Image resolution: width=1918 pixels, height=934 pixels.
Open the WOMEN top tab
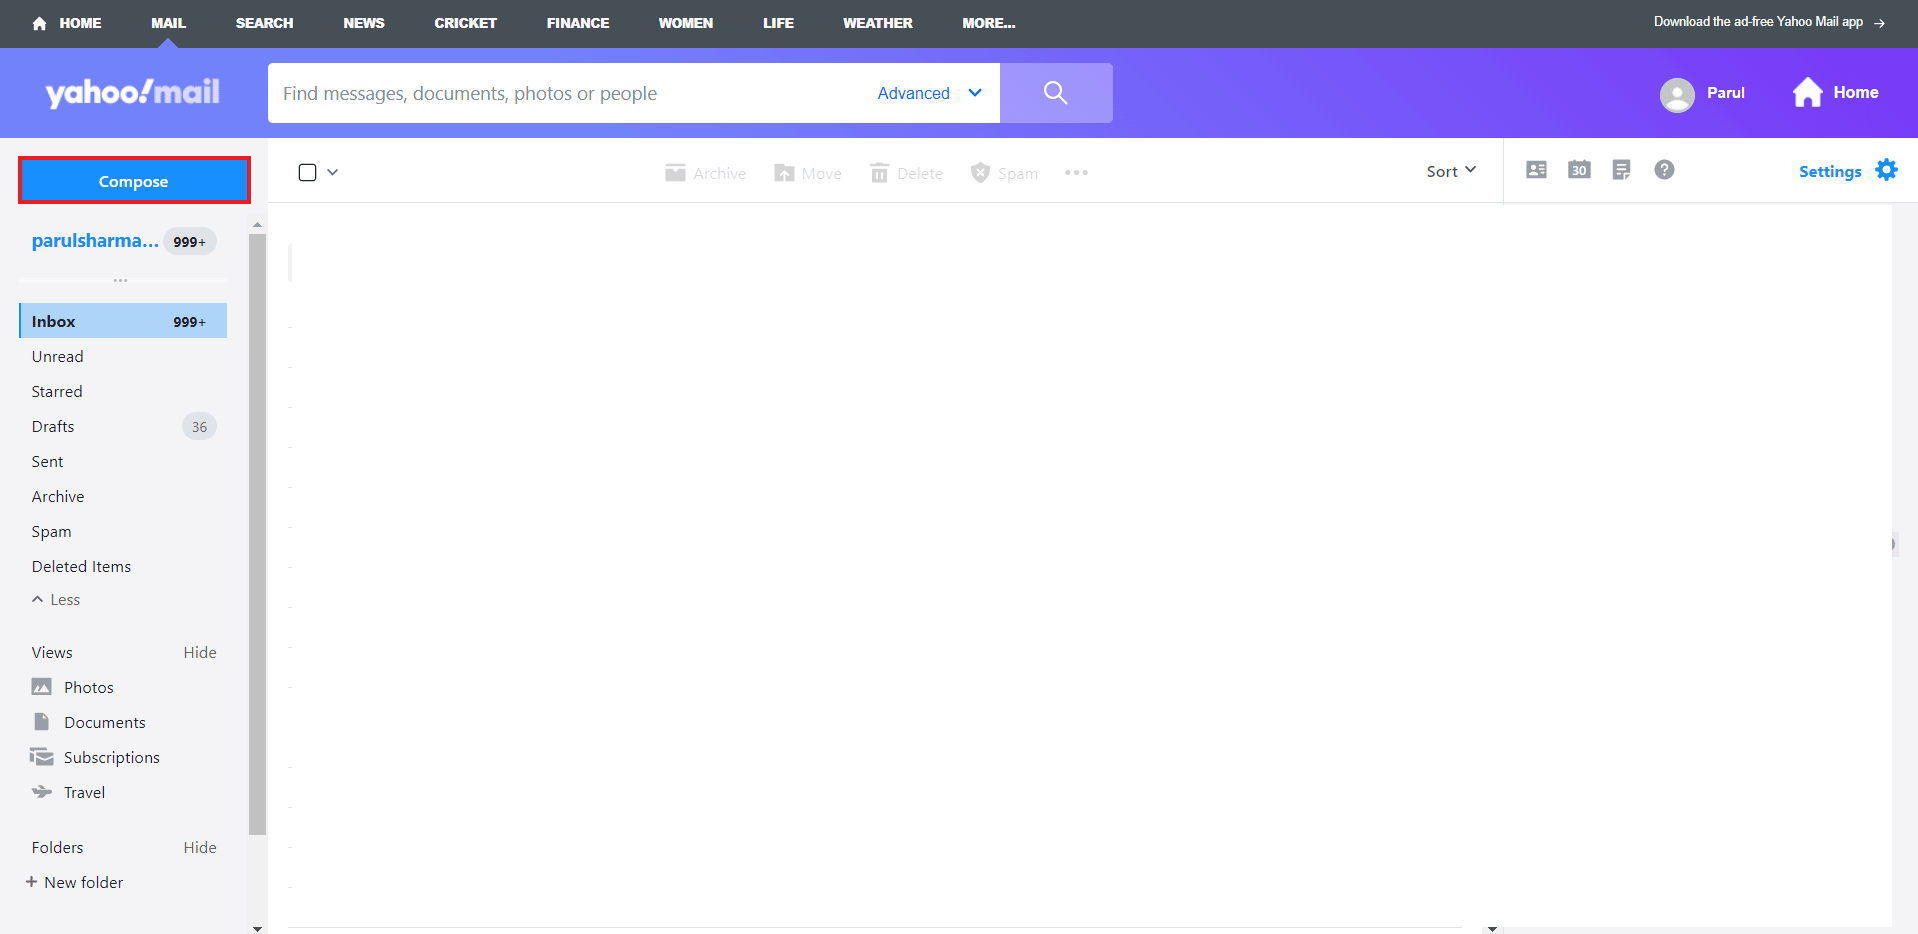point(686,23)
